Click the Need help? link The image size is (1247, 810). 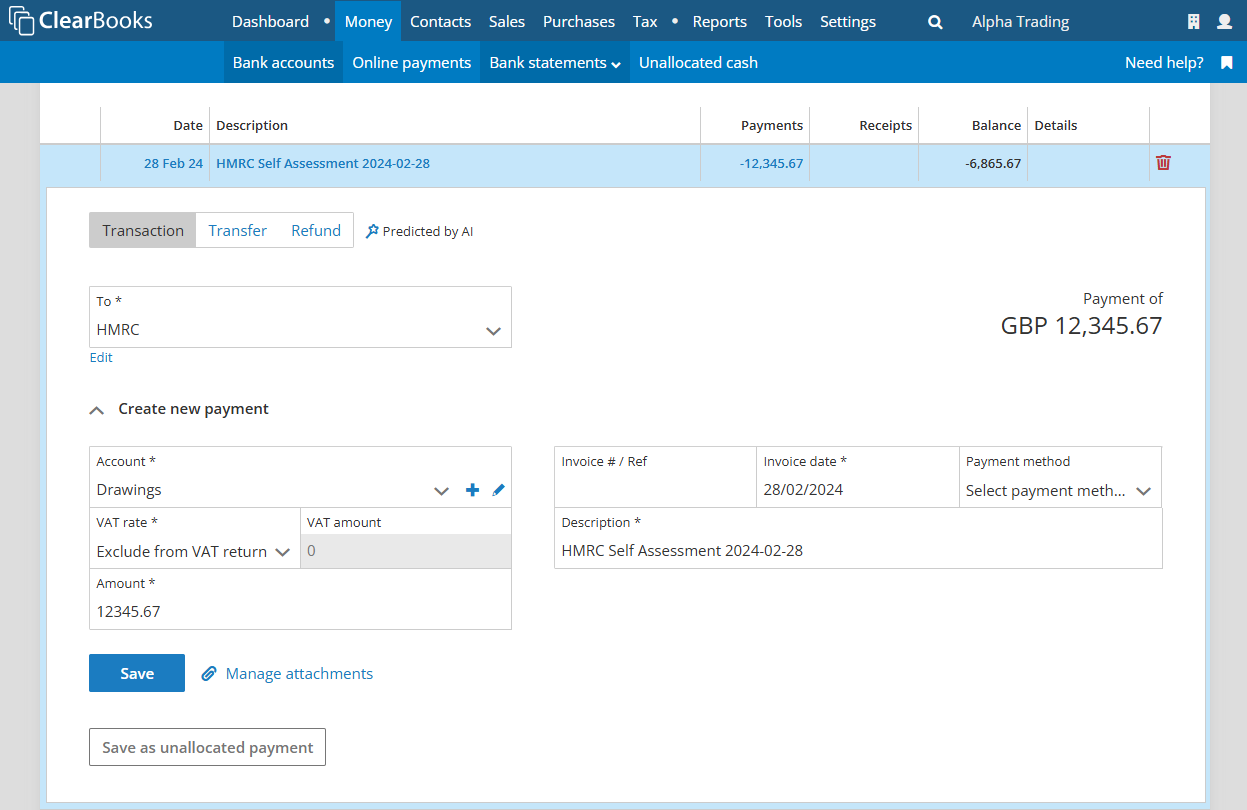(1164, 62)
